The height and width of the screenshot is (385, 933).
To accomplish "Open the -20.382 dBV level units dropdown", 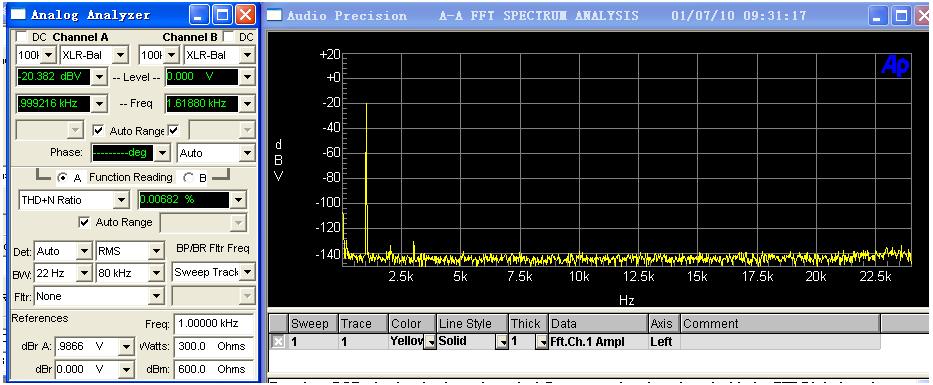I will [99, 77].
